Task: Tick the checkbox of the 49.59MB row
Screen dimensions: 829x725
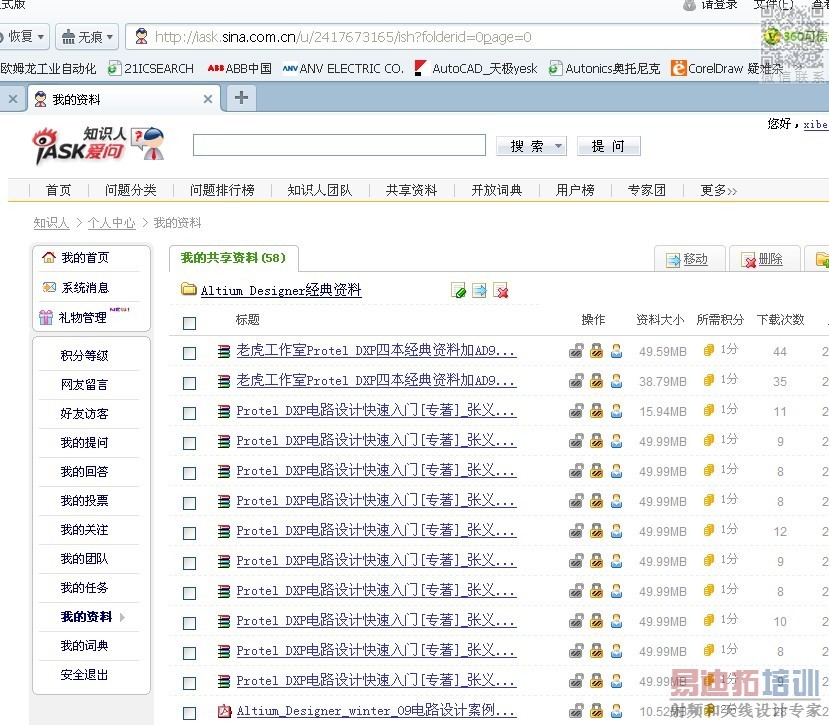Action: [x=189, y=353]
